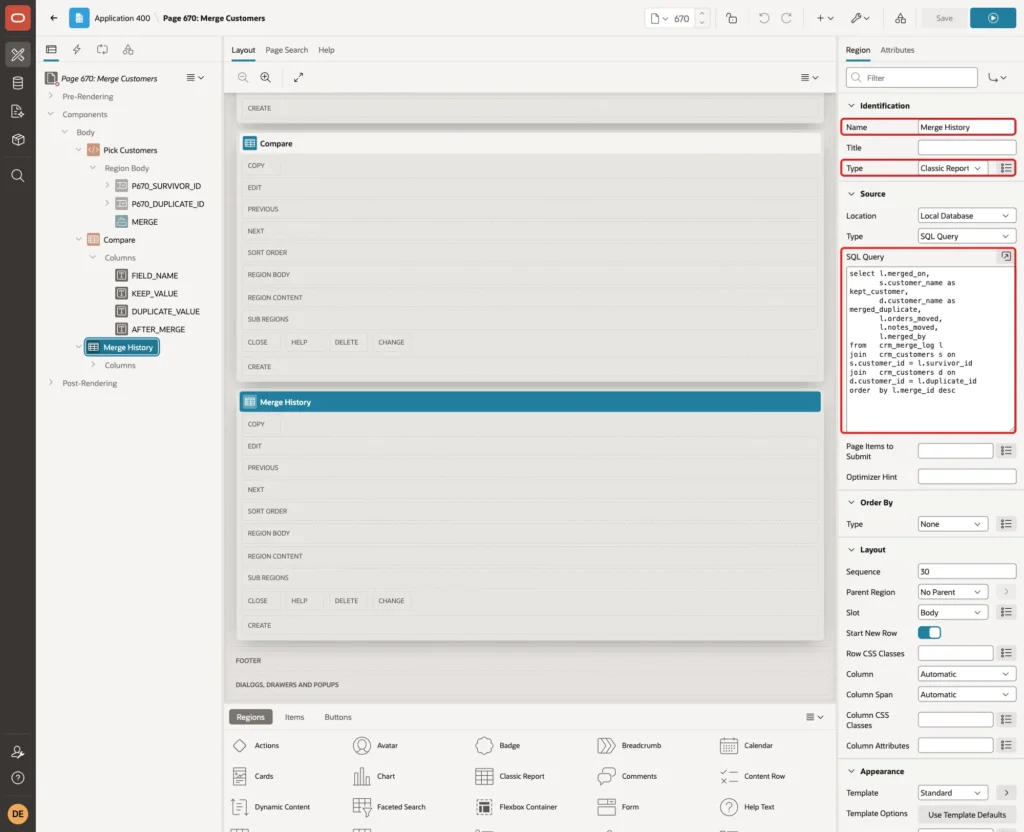Open the App Builder icon in sidebar
Image resolution: width=1024 pixels, height=832 pixels.
(18, 55)
